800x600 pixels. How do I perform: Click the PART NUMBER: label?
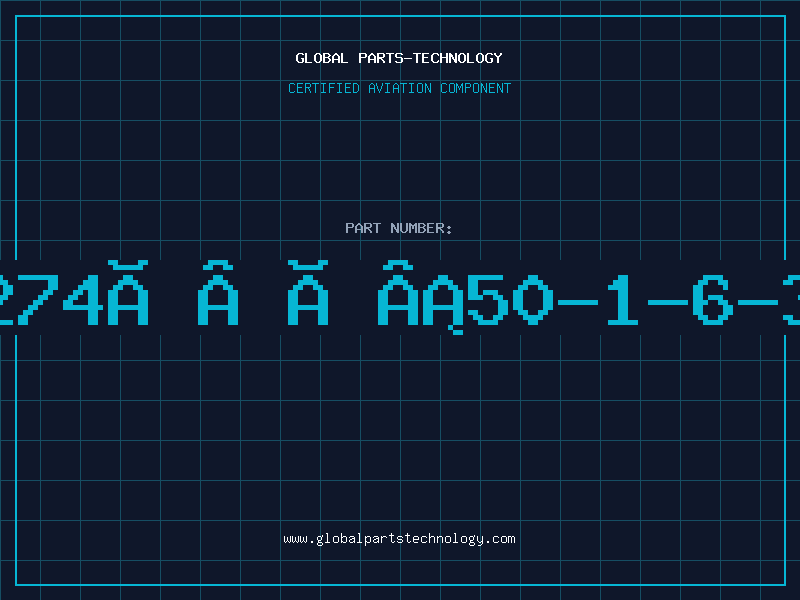coord(399,228)
